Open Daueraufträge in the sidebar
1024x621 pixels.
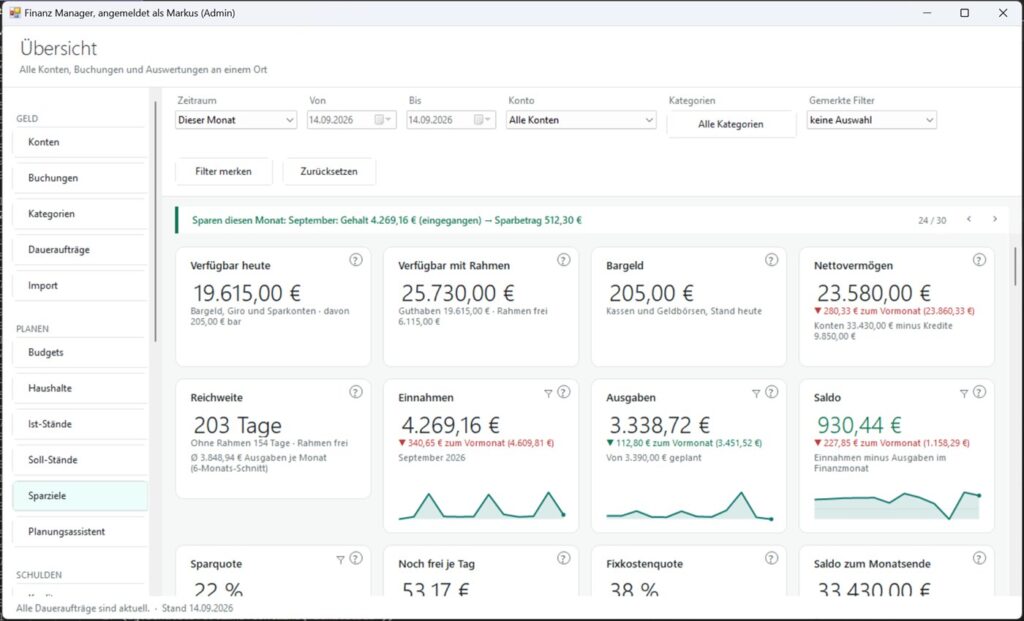click(80, 249)
